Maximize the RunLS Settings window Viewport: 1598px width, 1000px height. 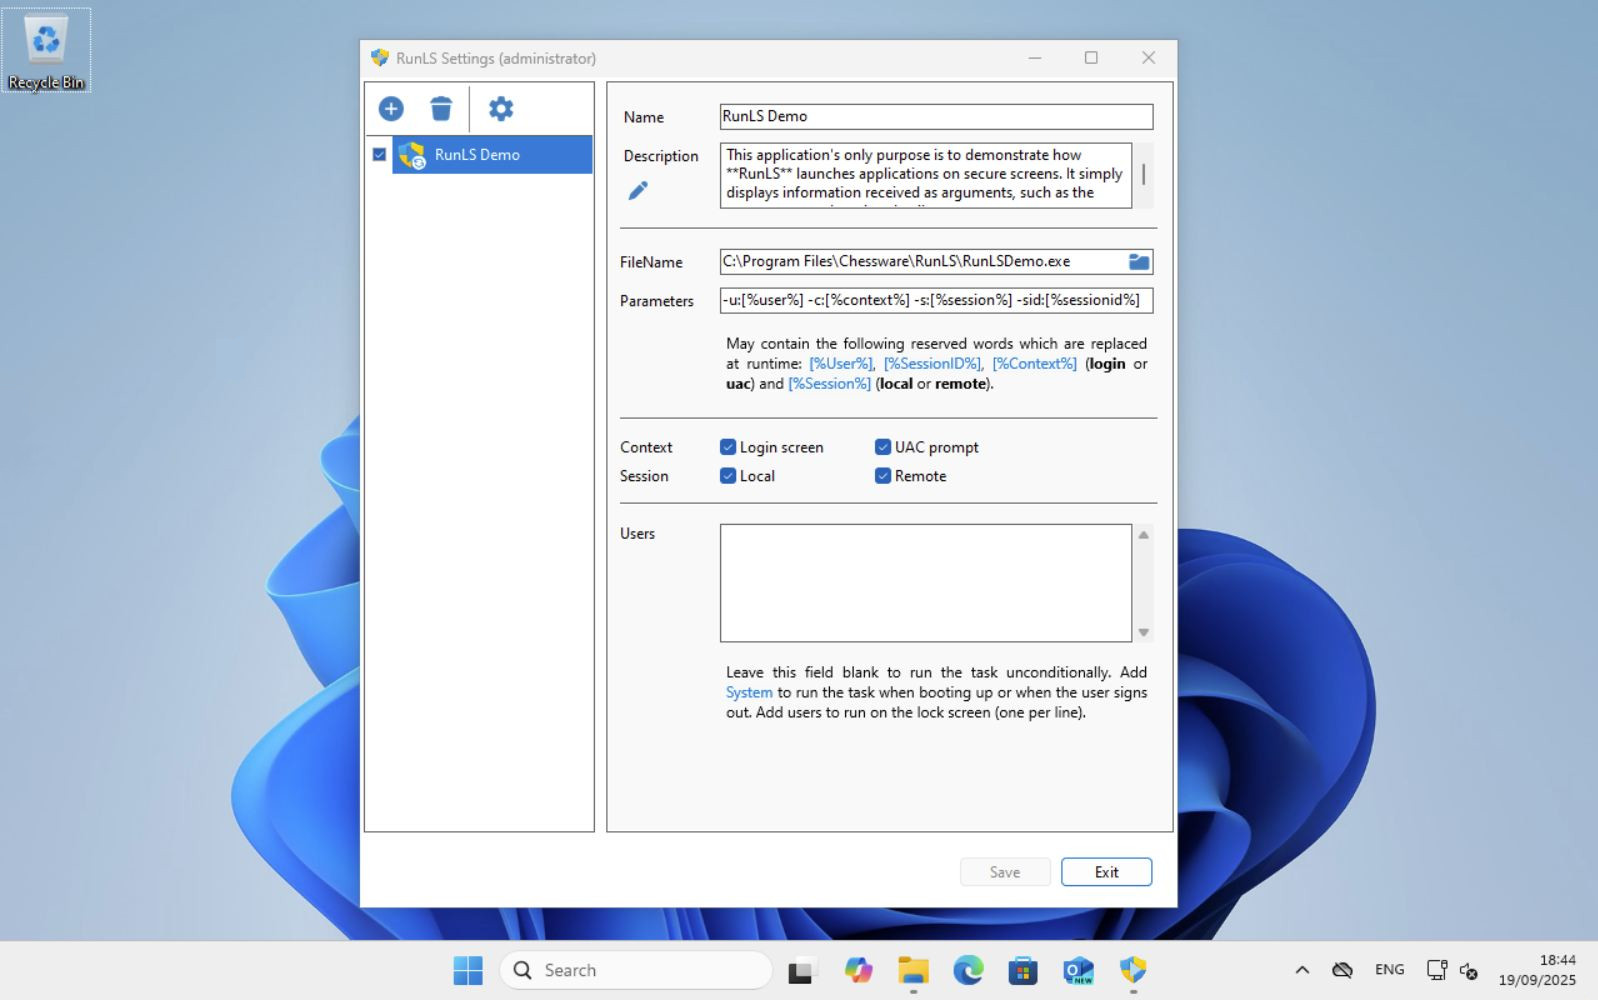tap(1091, 58)
